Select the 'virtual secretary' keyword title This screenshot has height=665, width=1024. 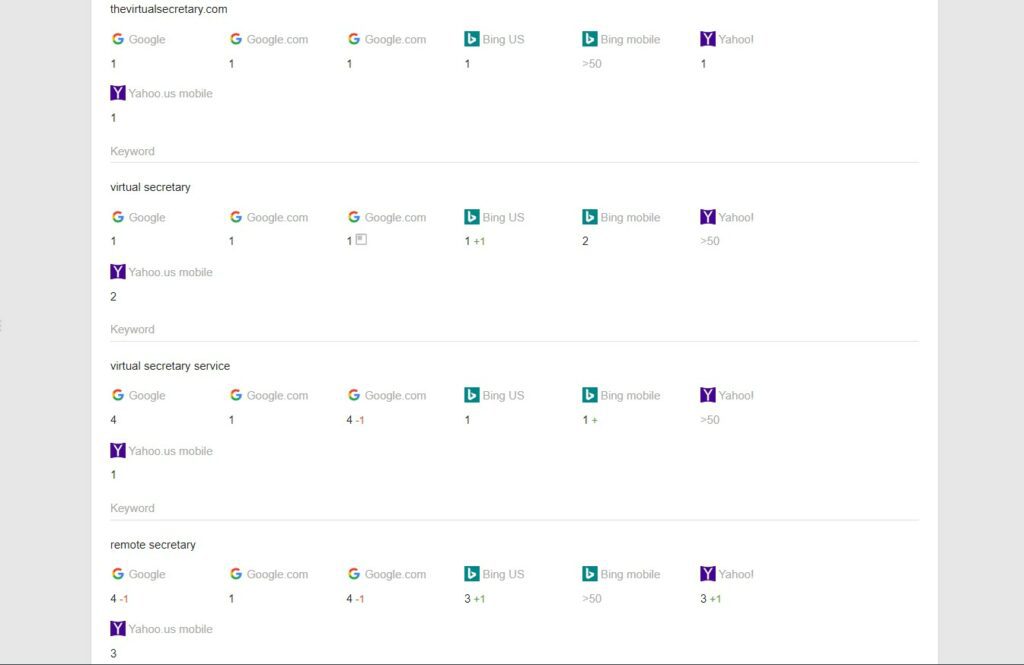tap(150, 187)
